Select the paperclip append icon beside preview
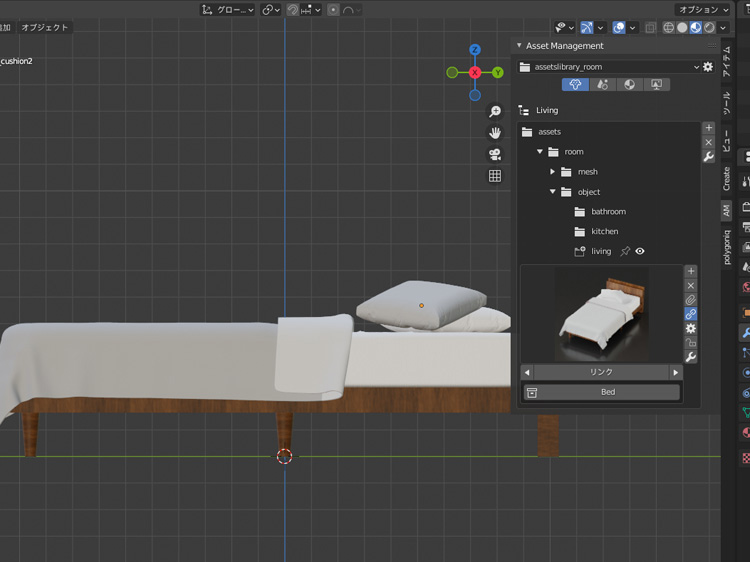Screen dimensions: 750x562 pyautogui.click(x=690, y=300)
